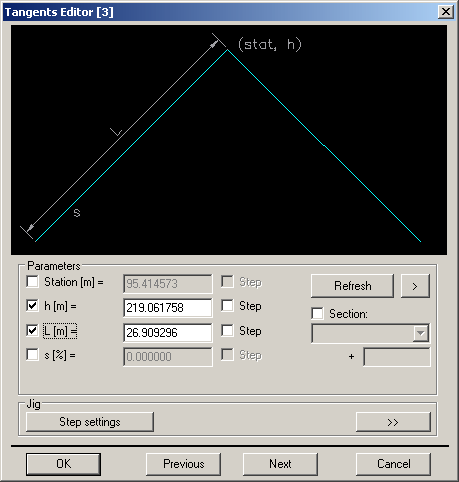Image resolution: width=459 pixels, height=482 pixels.
Task: Toggle the Step checkbox for L [m]
Action: [x=227, y=331]
